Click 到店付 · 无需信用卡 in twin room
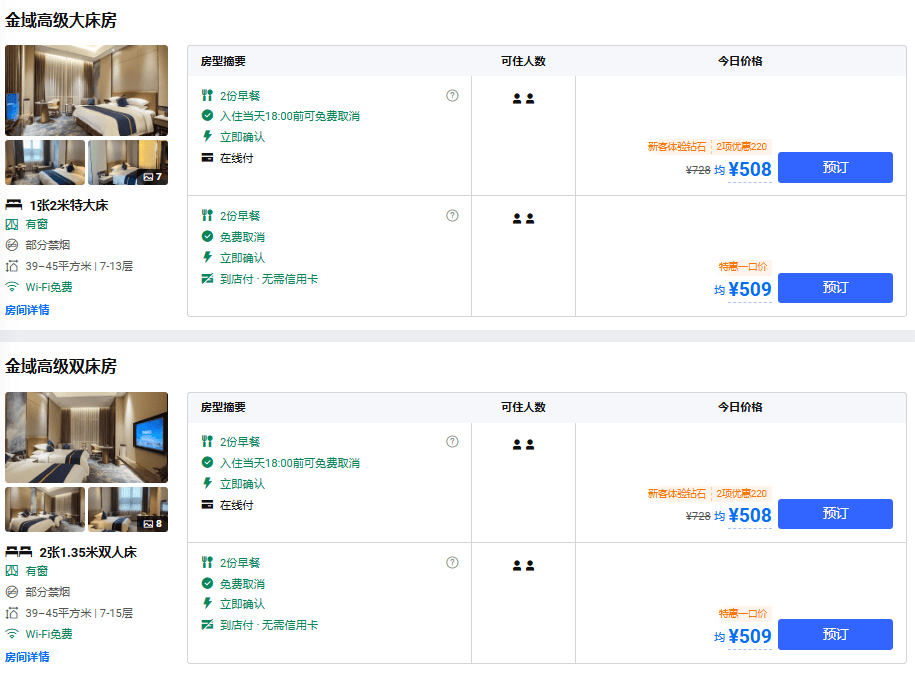The width and height of the screenshot is (915, 676). (x=268, y=625)
